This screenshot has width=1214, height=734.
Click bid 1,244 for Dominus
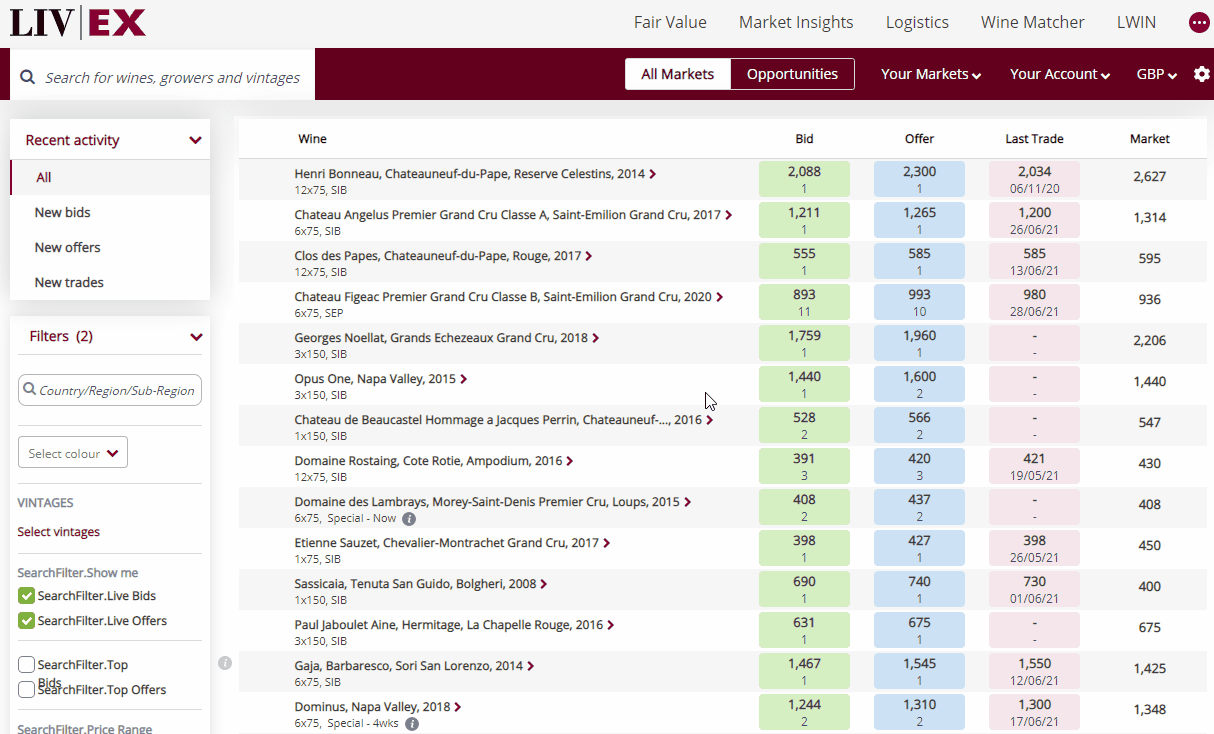(x=804, y=712)
